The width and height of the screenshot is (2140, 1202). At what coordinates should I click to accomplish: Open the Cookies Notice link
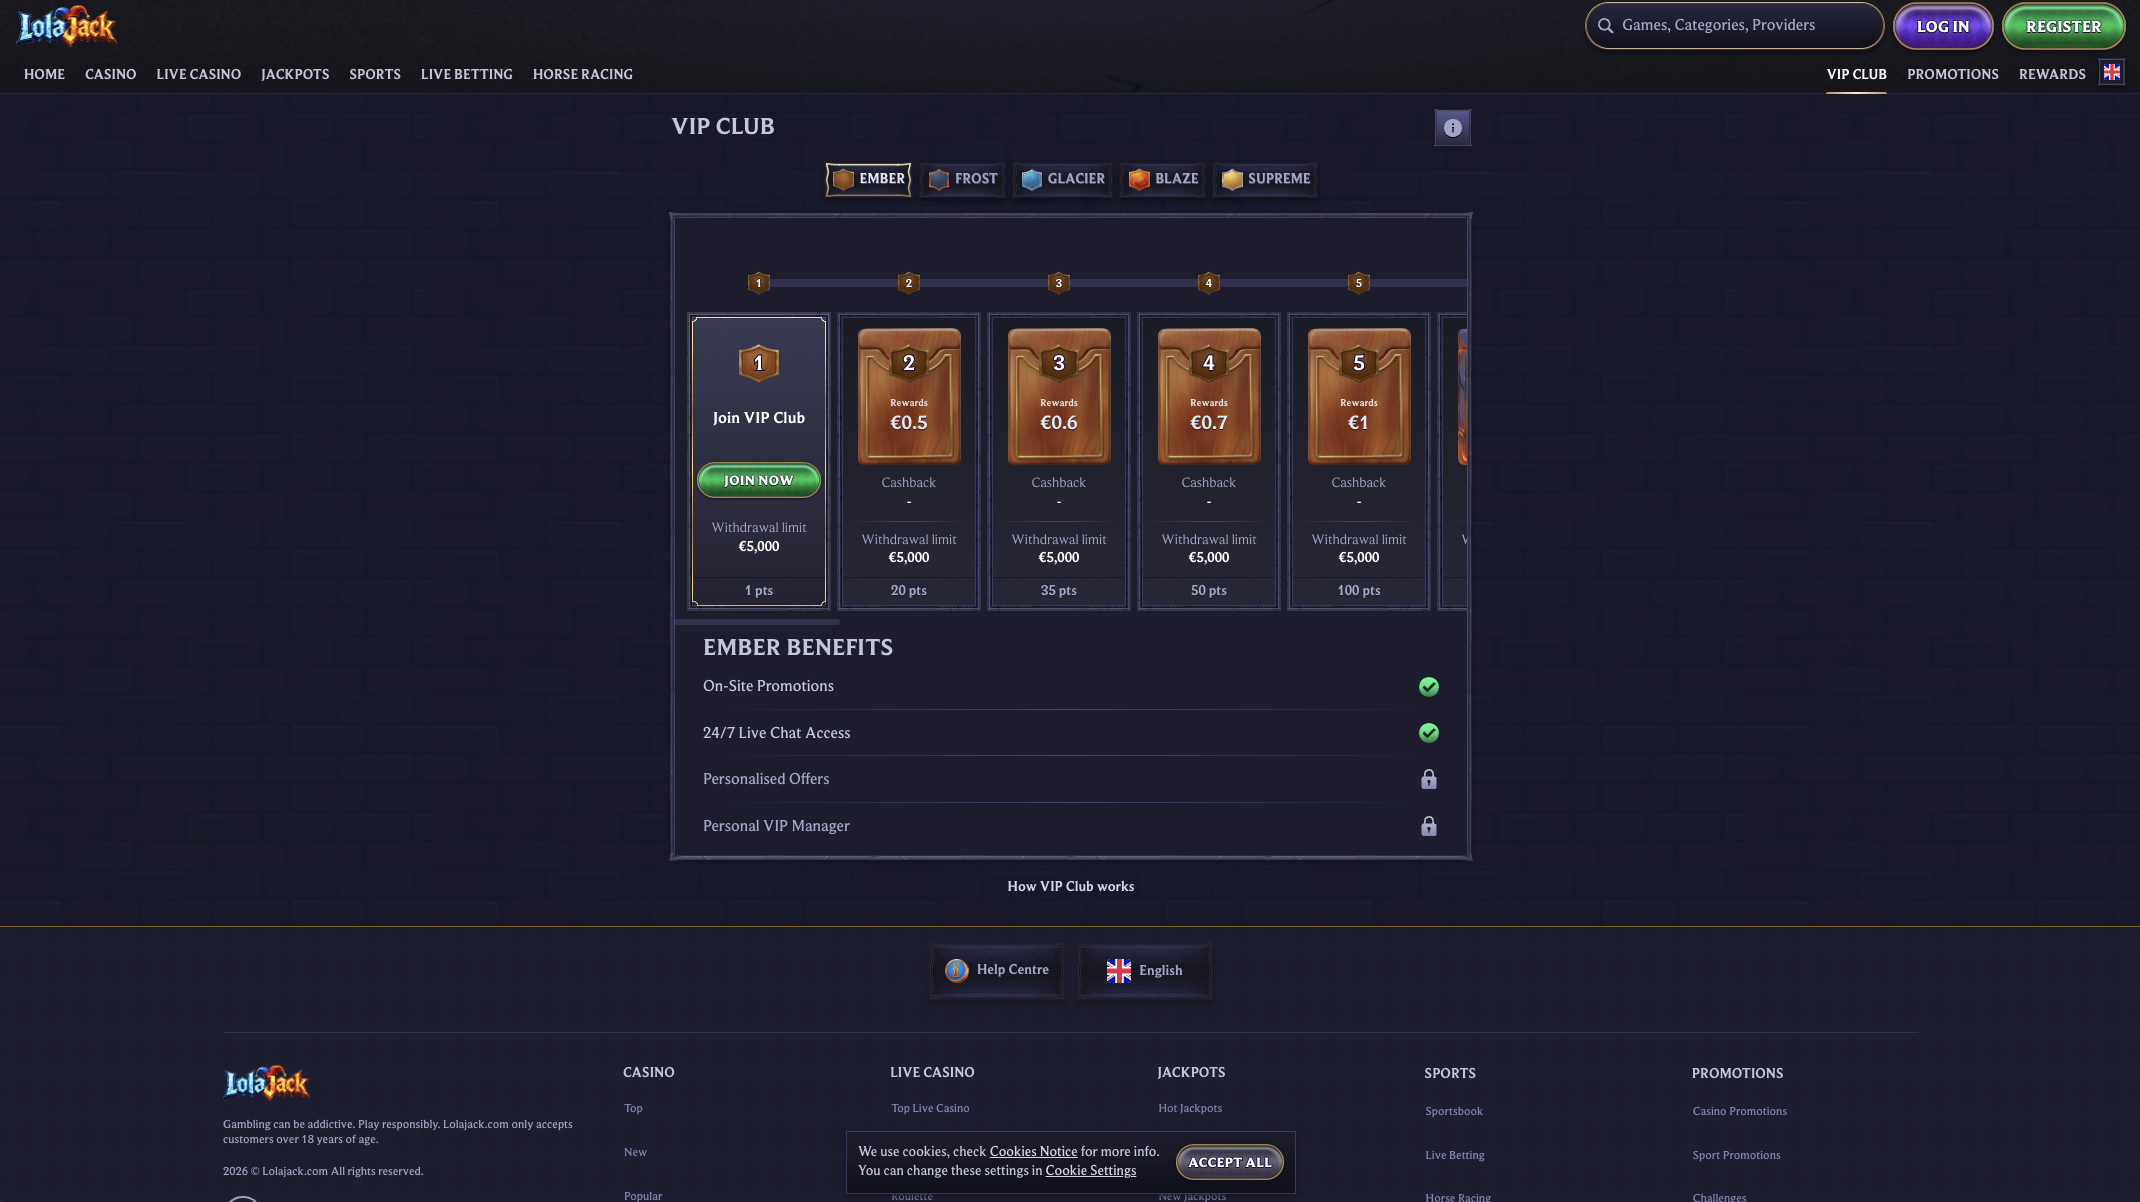pos(1033,1152)
